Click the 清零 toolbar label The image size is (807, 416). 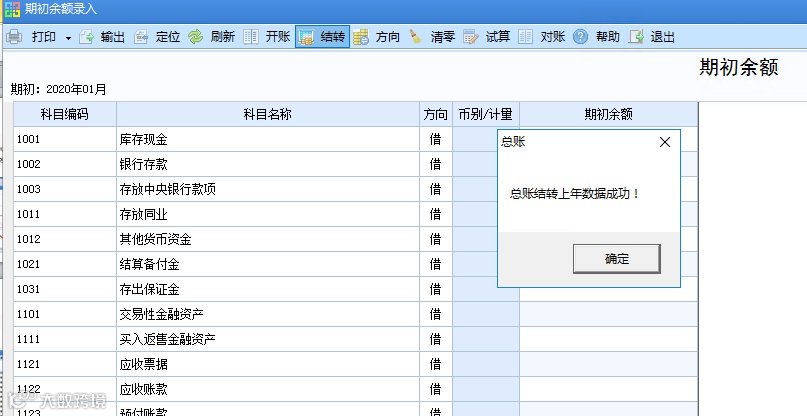point(443,37)
